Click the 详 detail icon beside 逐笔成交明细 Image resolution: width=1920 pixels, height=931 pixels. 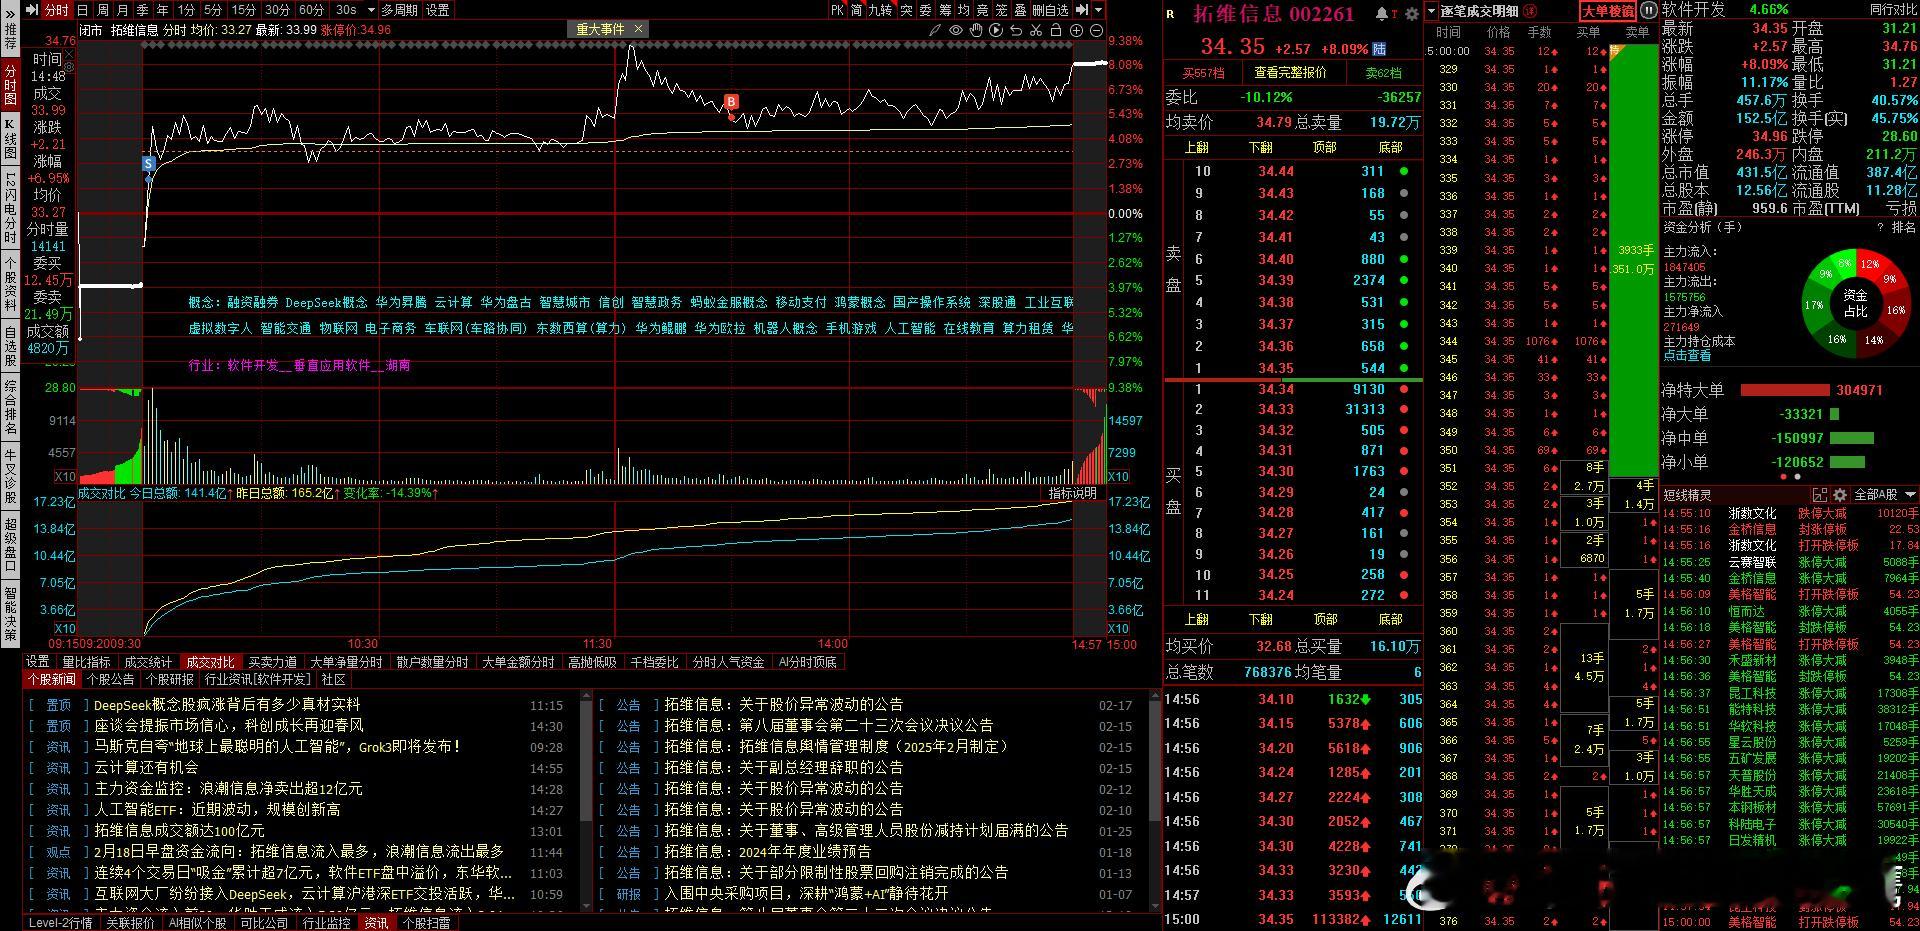(x=1530, y=11)
